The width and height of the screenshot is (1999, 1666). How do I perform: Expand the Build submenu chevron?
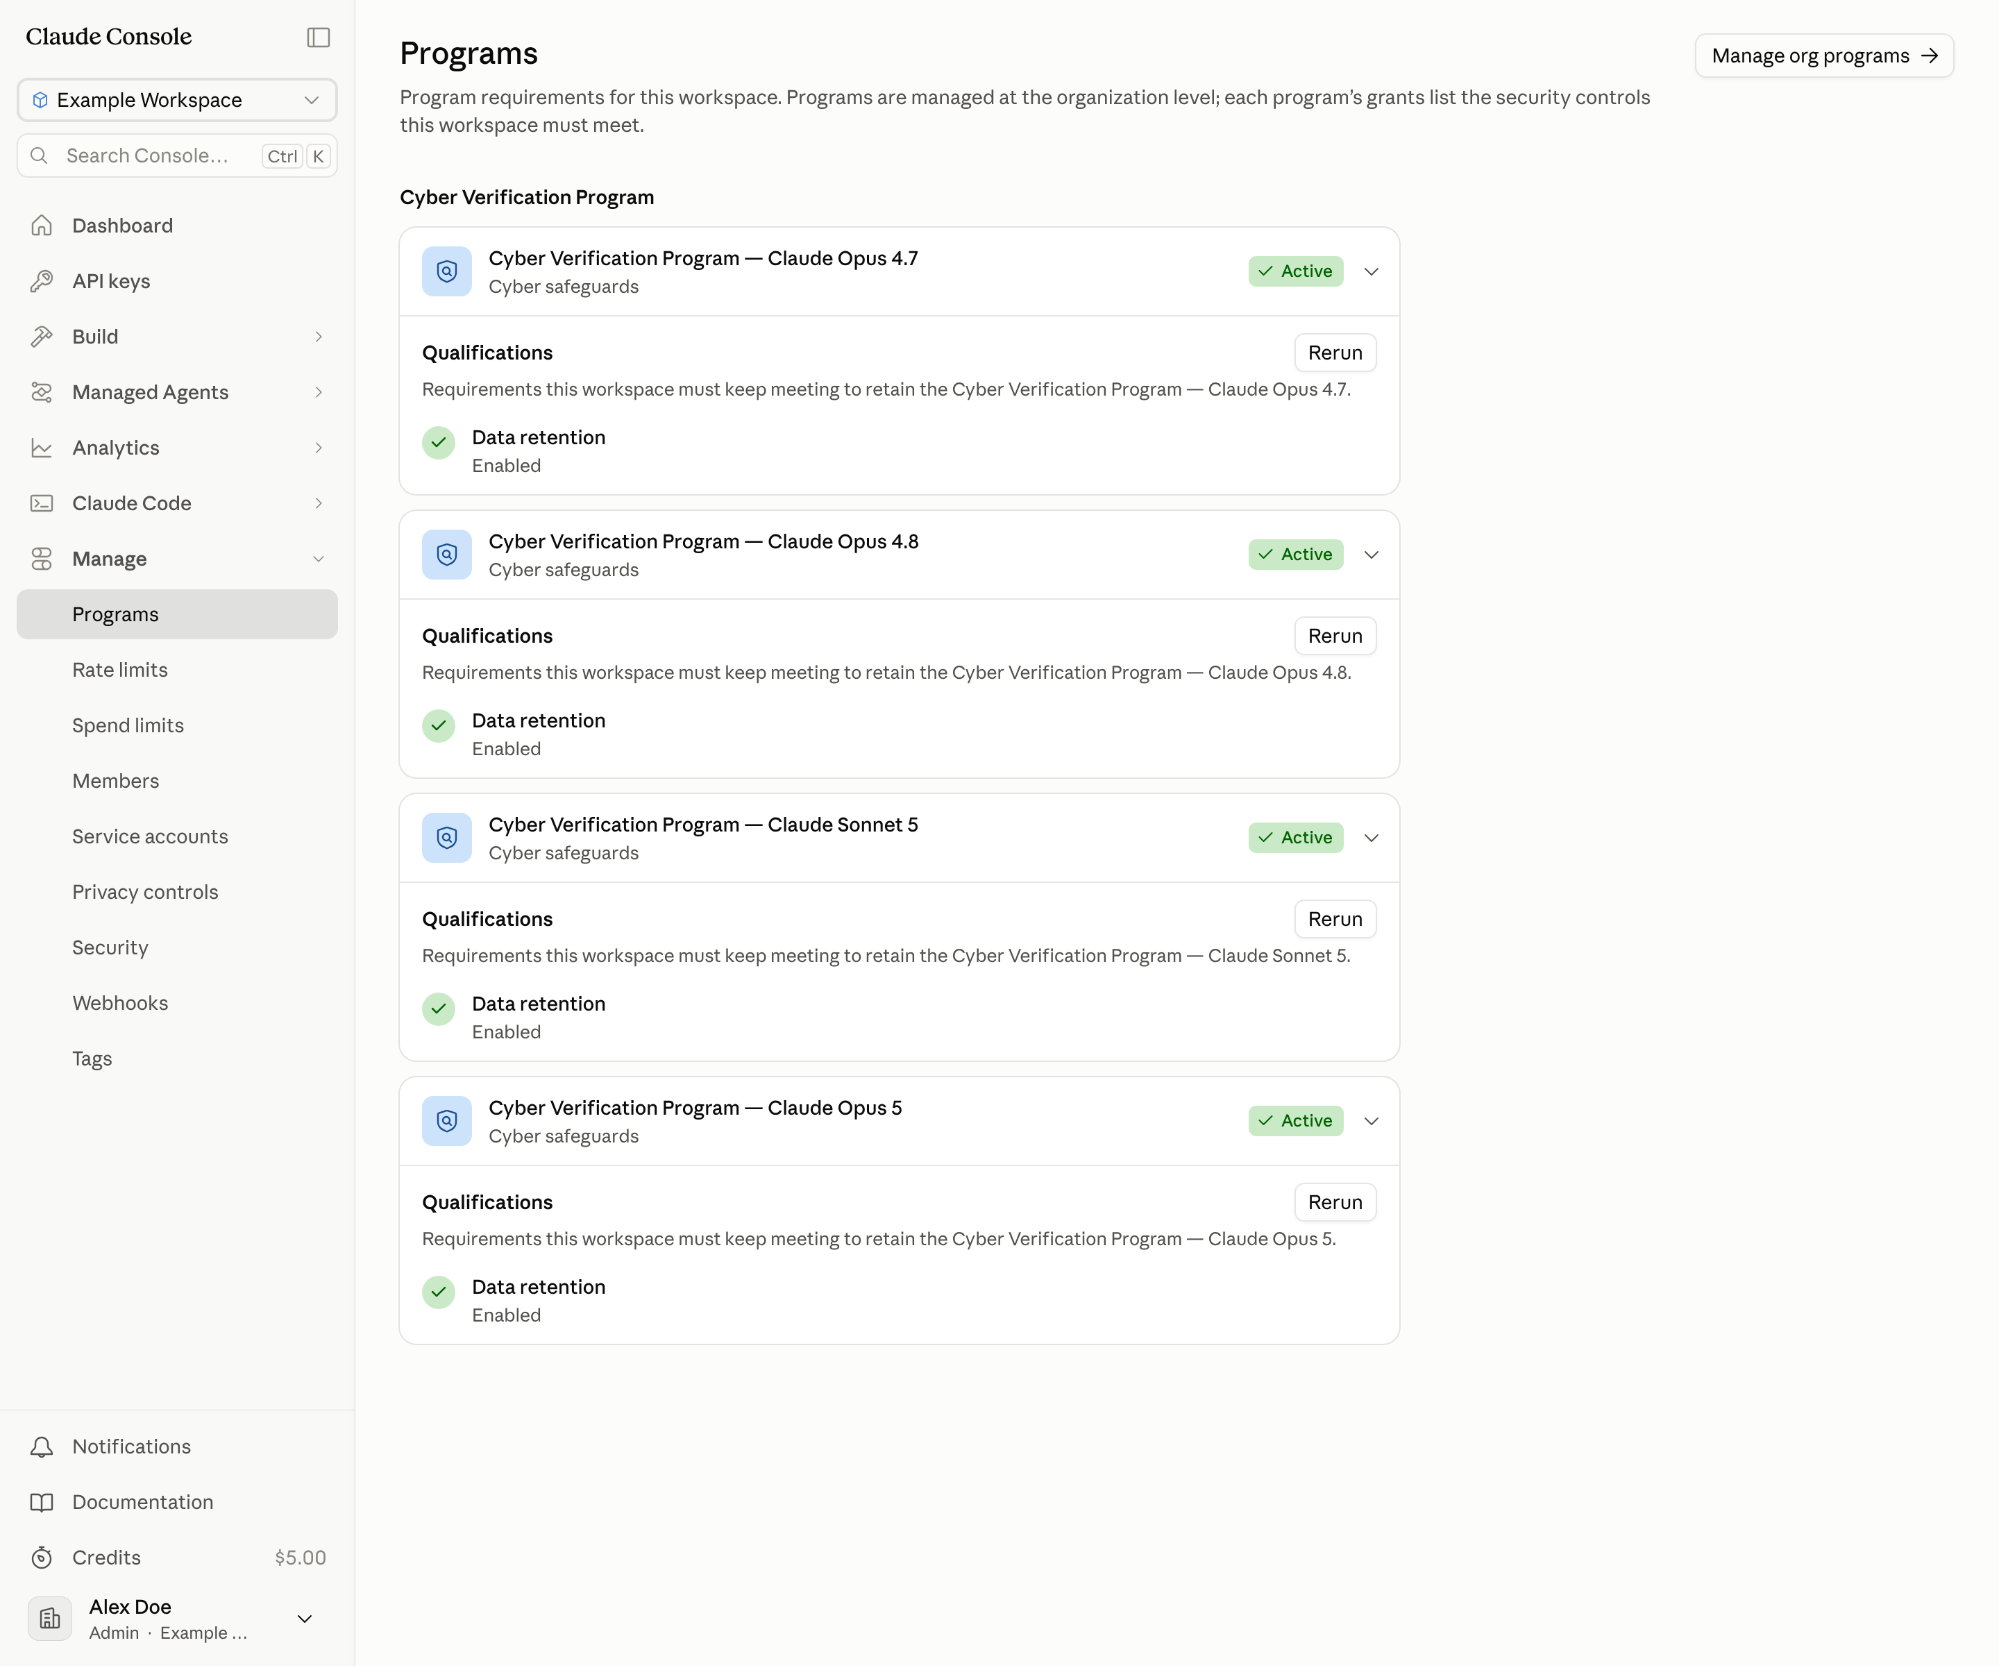click(319, 337)
